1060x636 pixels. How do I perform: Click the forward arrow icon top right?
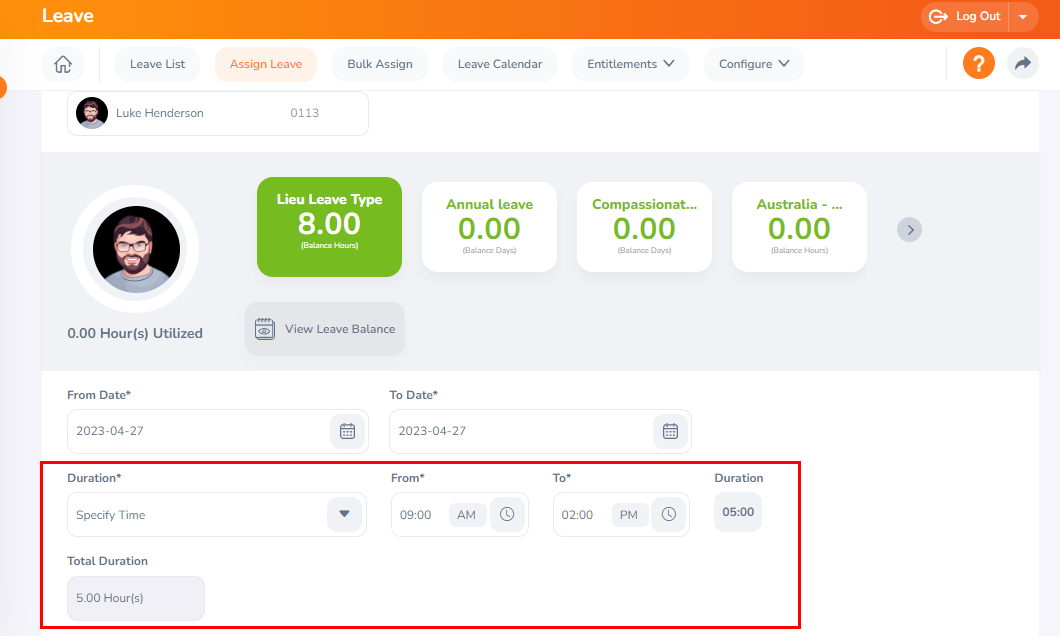coord(1022,63)
